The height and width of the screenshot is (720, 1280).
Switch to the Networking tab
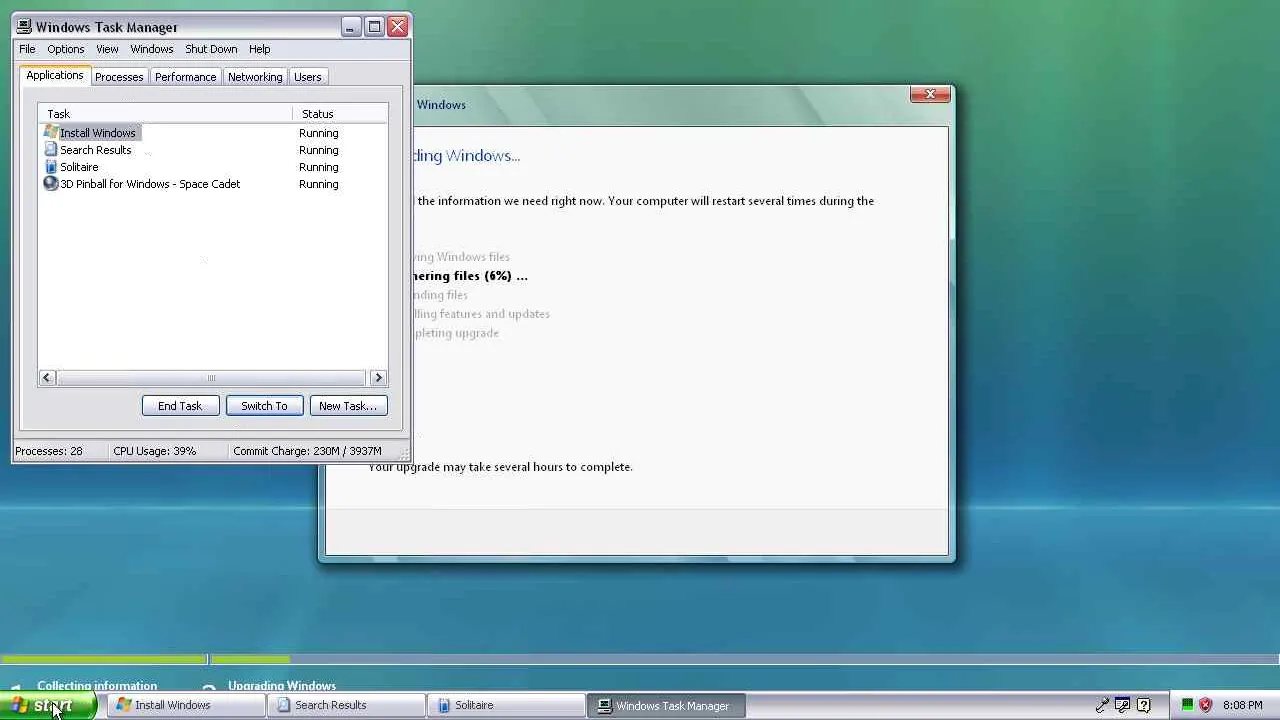click(x=255, y=77)
